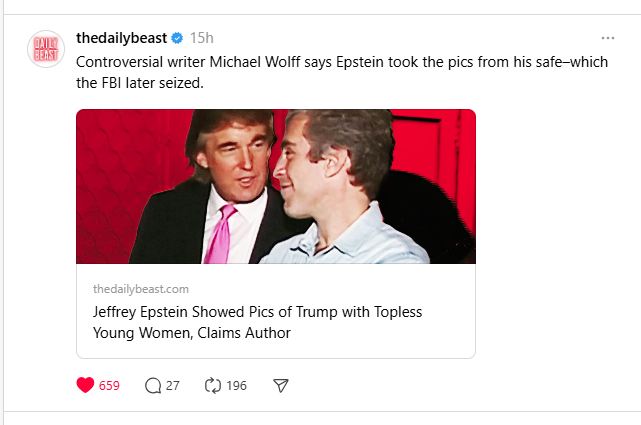Click the 659 likes count
The image size is (641, 425).
[x=109, y=385]
